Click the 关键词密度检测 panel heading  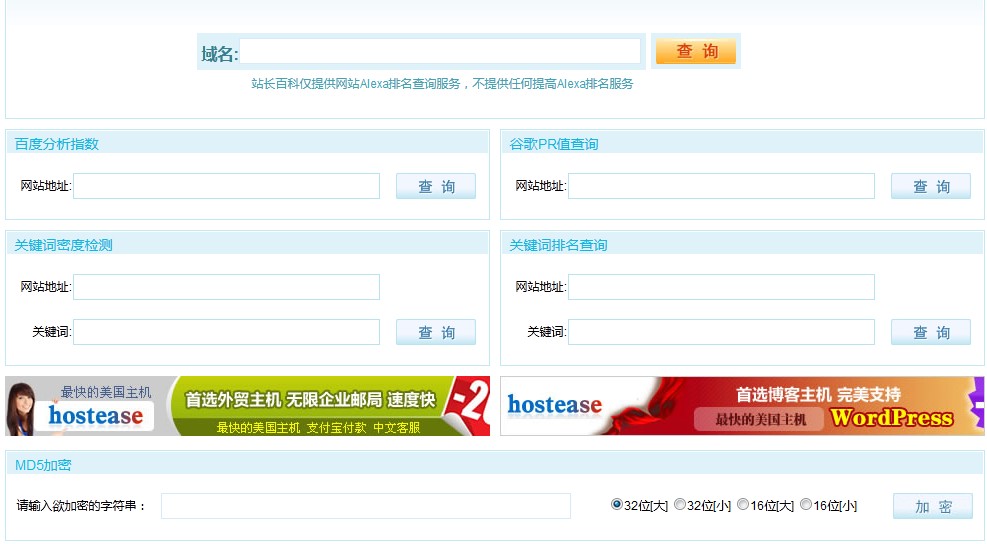coord(64,245)
